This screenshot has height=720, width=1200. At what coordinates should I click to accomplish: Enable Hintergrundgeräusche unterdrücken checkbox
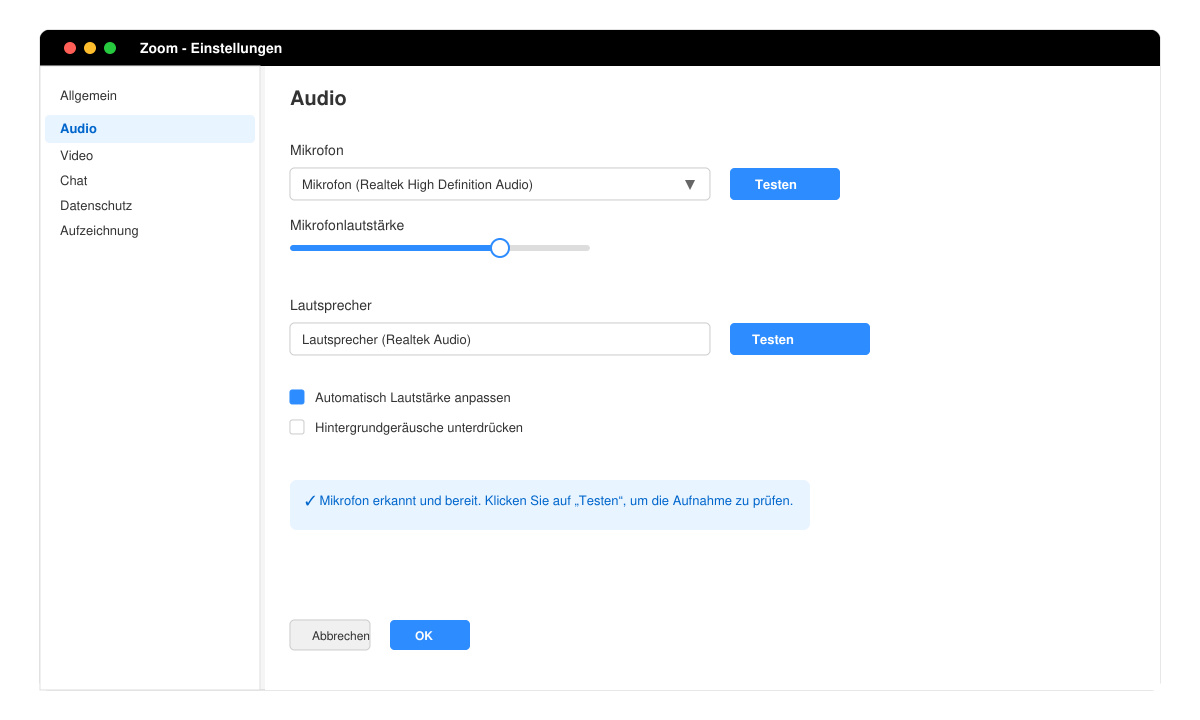(297, 427)
